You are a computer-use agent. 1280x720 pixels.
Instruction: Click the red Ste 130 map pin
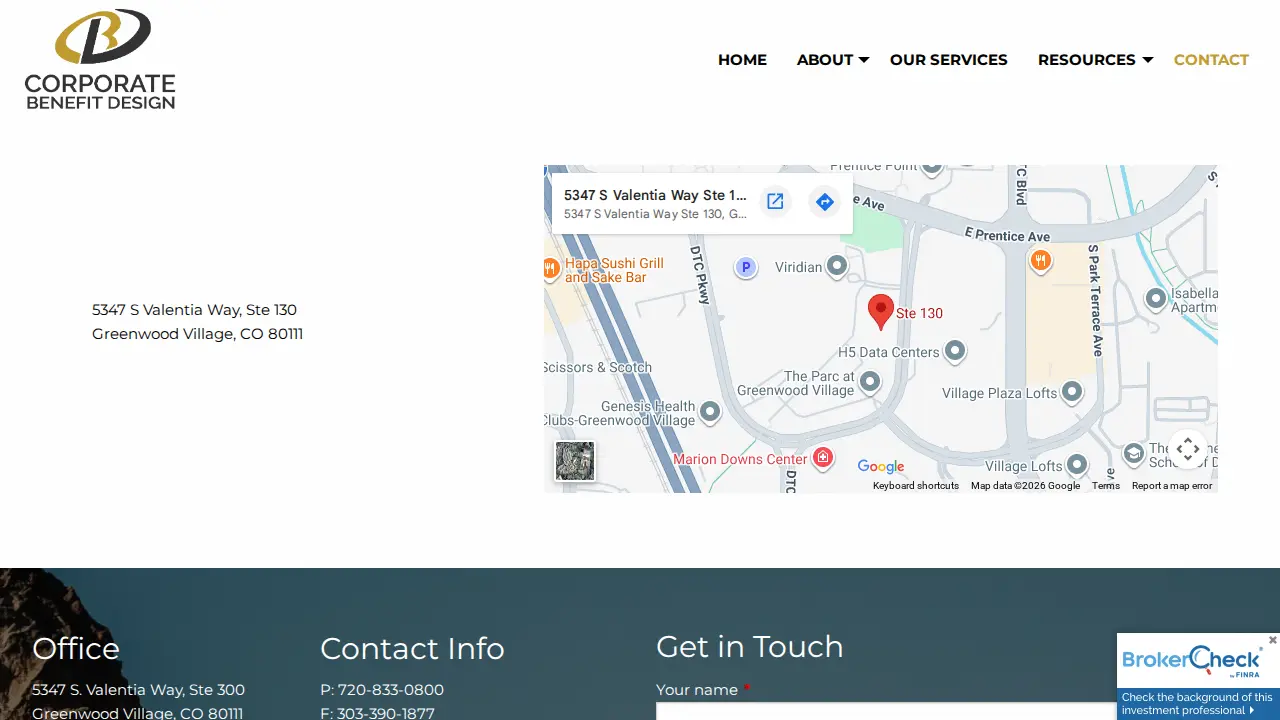[880, 312]
